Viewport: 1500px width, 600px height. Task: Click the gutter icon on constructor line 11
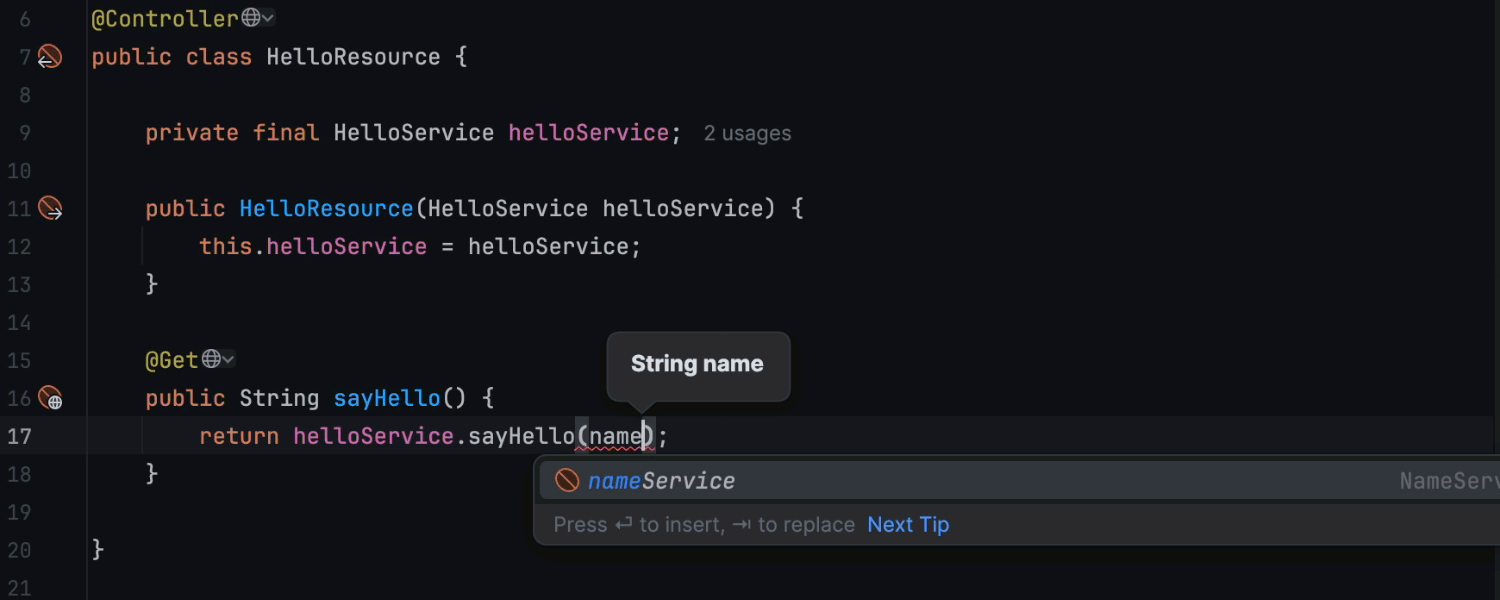coord(50,208)
